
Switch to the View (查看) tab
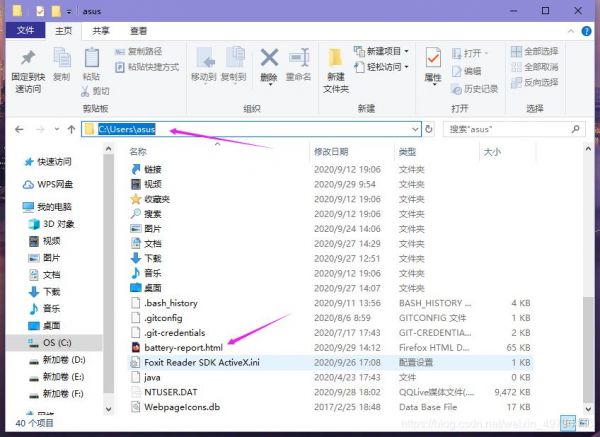tap(138, 31)
